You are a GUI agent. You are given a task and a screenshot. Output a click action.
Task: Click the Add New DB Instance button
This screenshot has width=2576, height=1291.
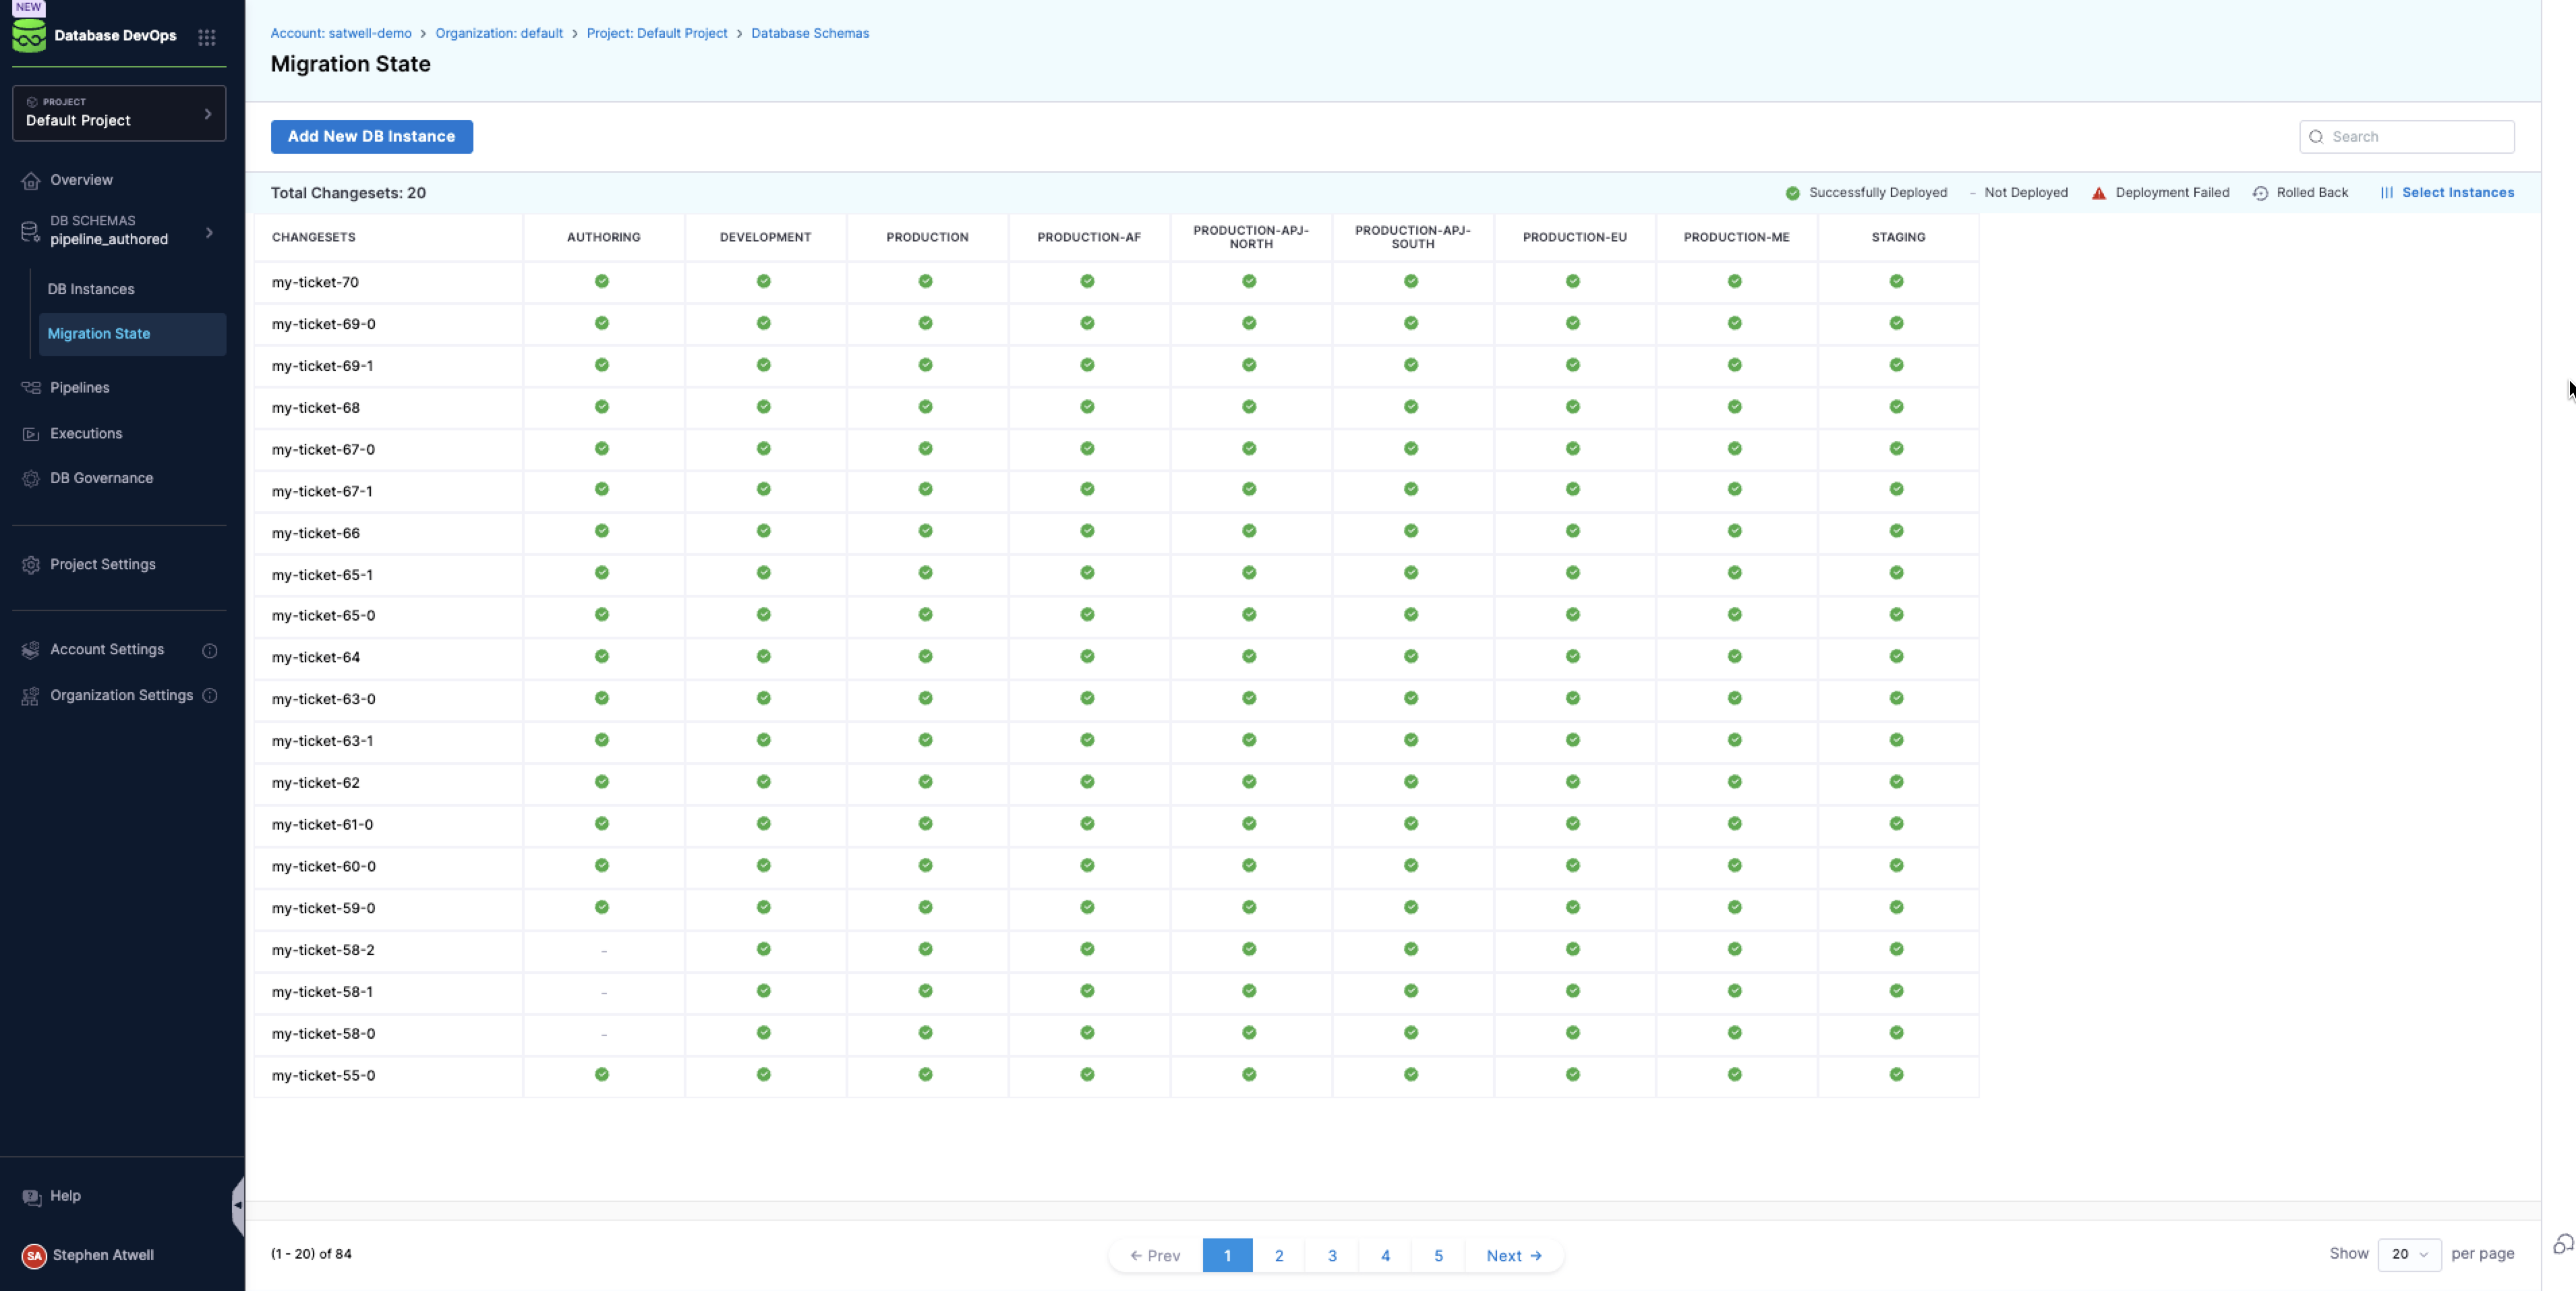[371, 136]
